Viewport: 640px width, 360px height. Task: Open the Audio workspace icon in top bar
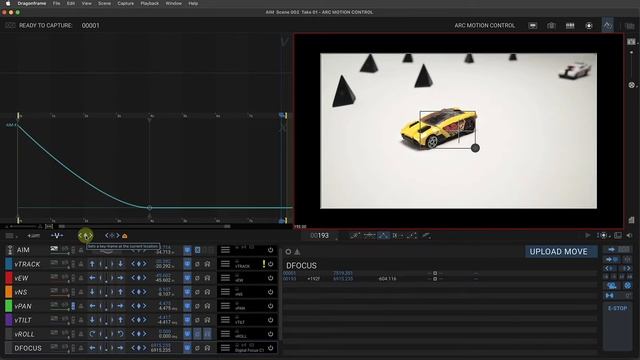589,25
